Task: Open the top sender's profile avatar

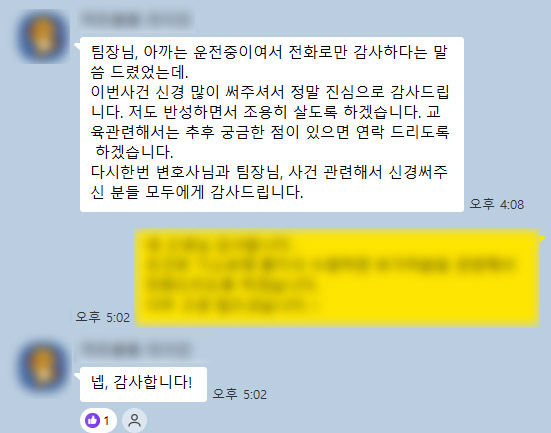Action: (x=43, y=37)
